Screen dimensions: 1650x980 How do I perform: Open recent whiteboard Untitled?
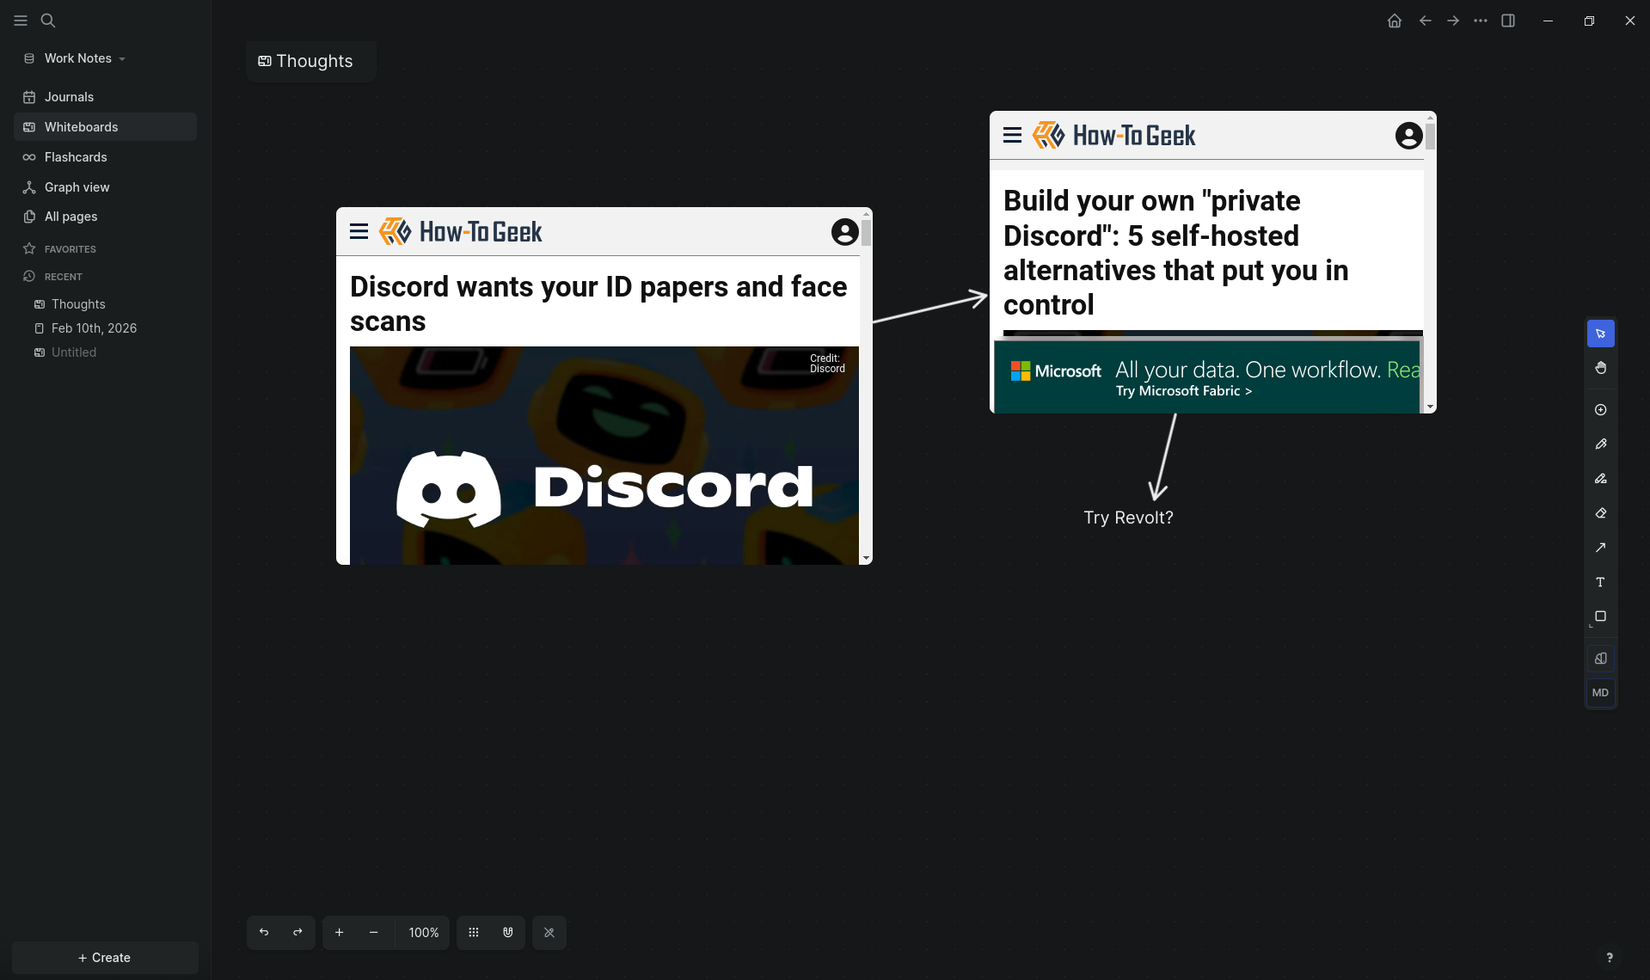tap(74, 352)
